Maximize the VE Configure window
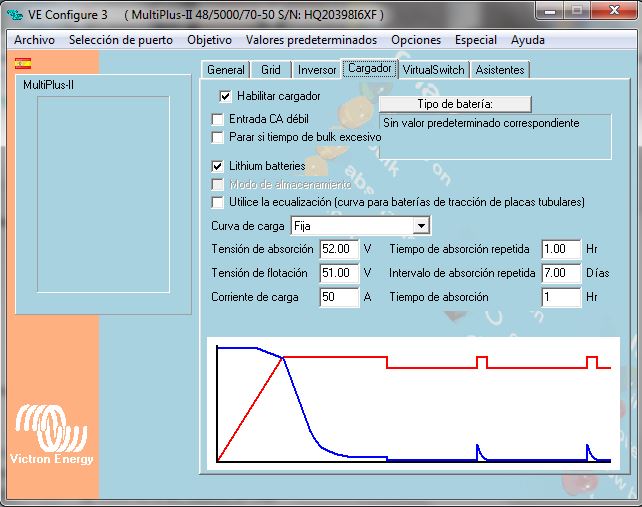 [577, 11]
